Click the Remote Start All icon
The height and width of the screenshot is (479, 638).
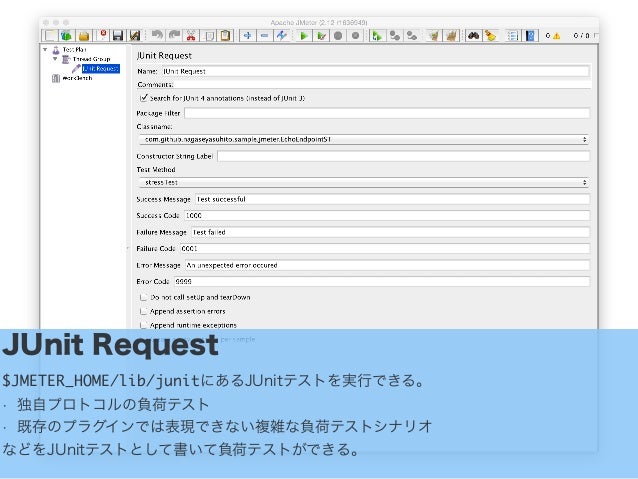[377, 36]
